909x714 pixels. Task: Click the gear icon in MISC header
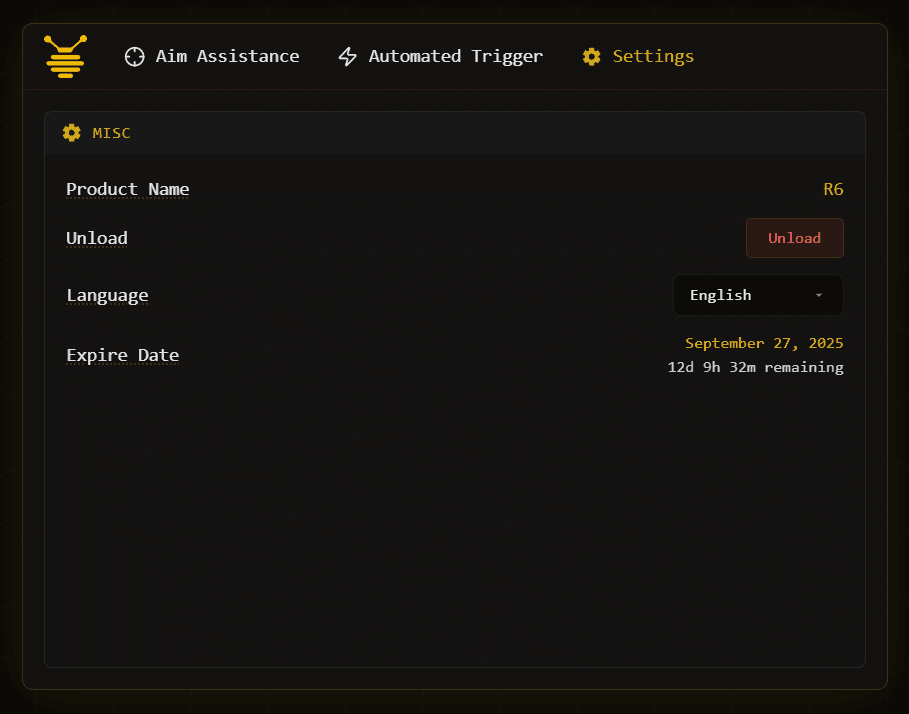point(71,133)
